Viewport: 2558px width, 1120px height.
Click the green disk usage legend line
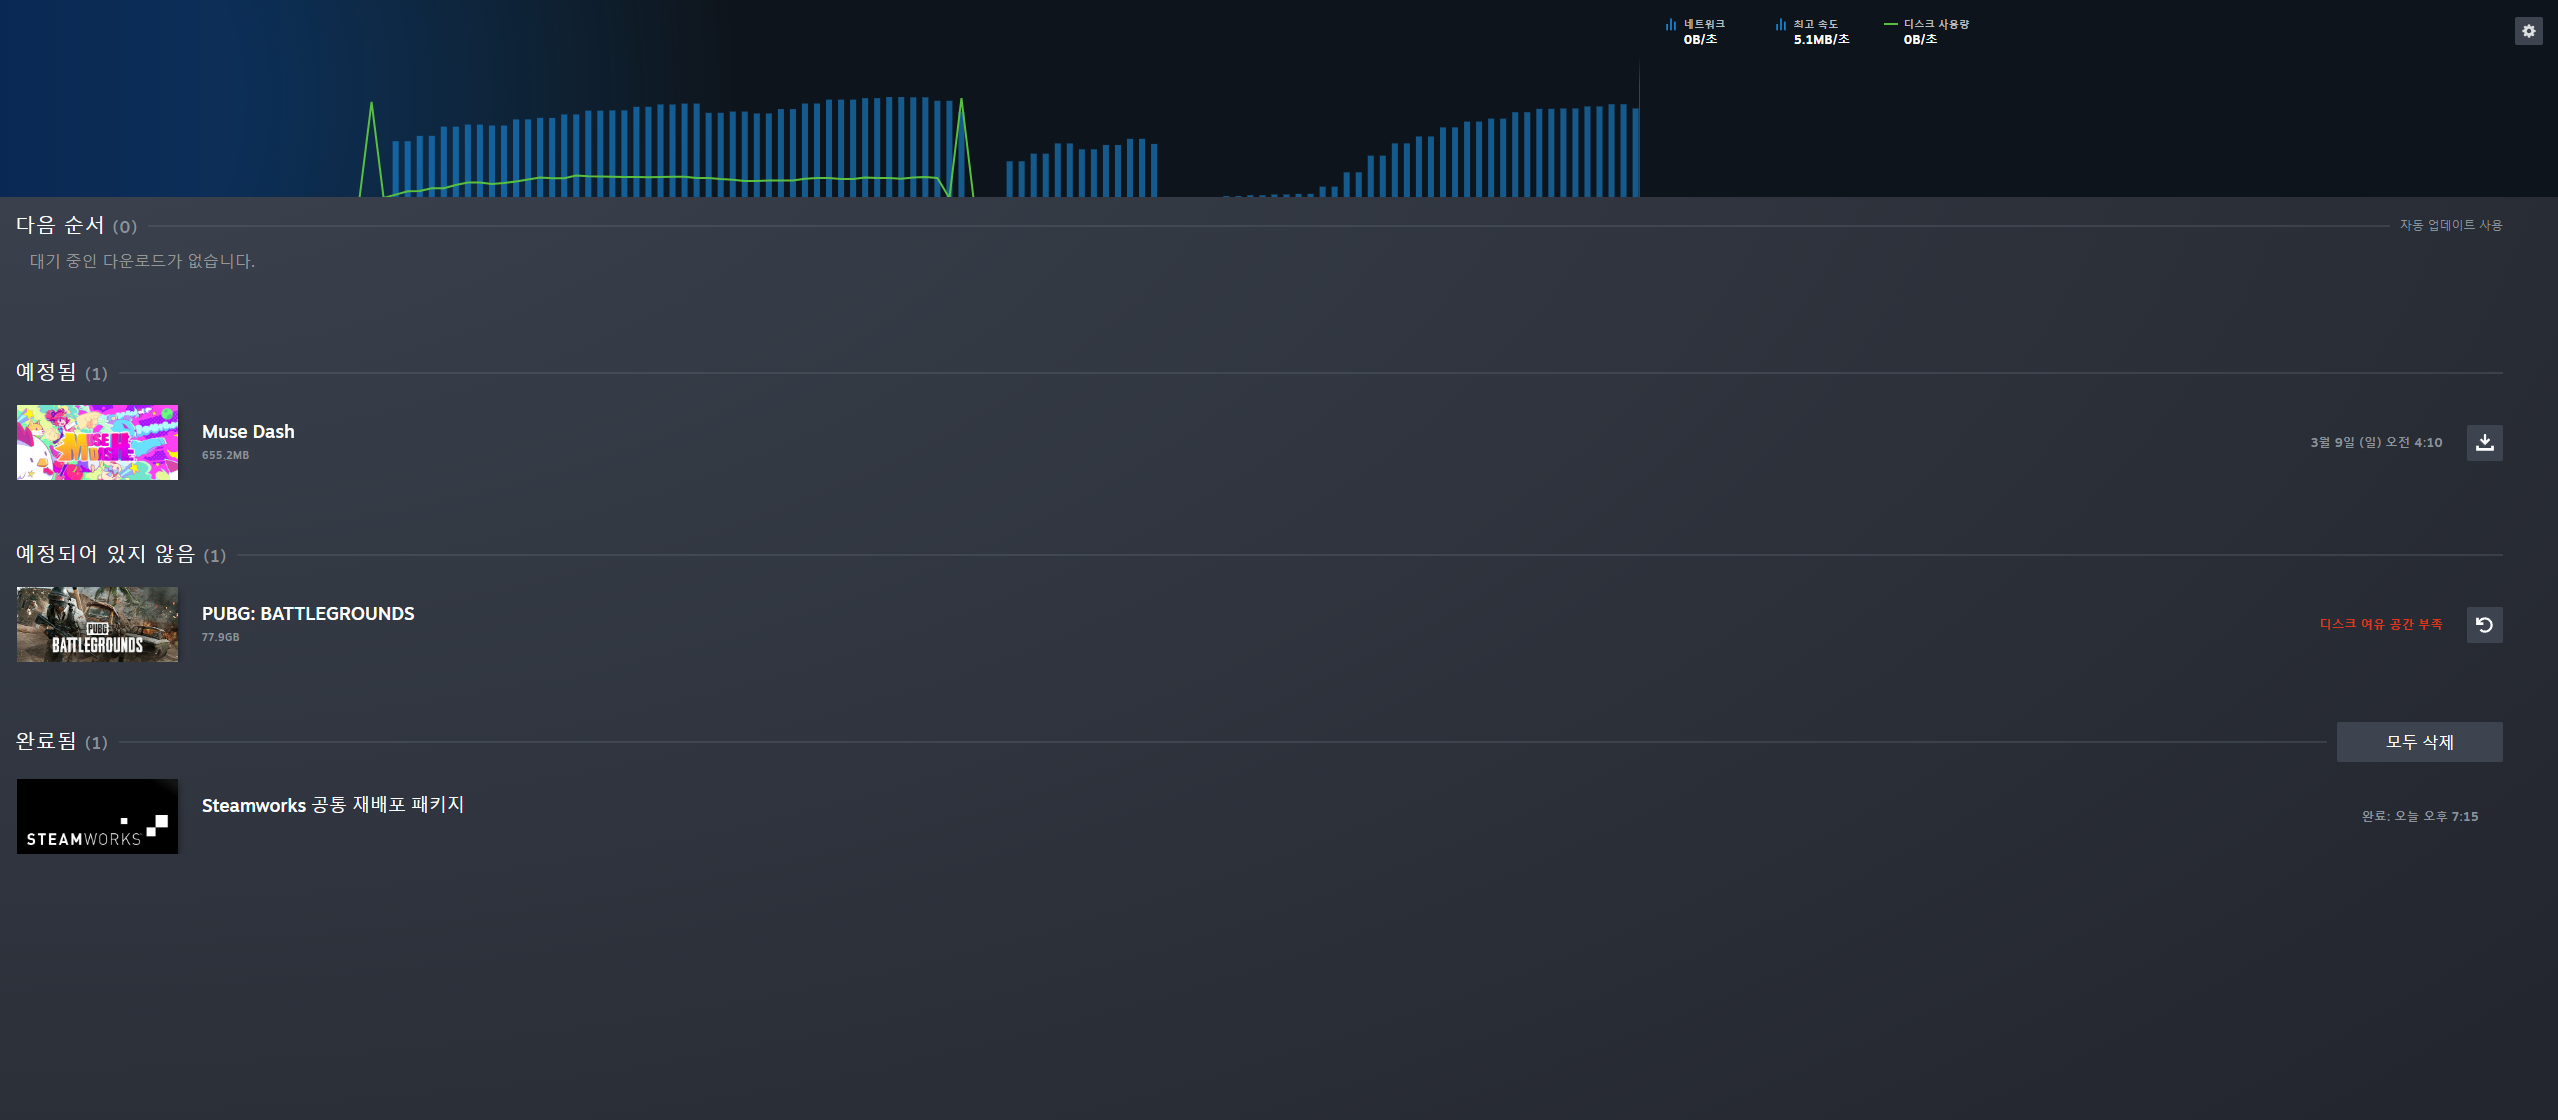pyautogui.click(x=1890, y=24)
